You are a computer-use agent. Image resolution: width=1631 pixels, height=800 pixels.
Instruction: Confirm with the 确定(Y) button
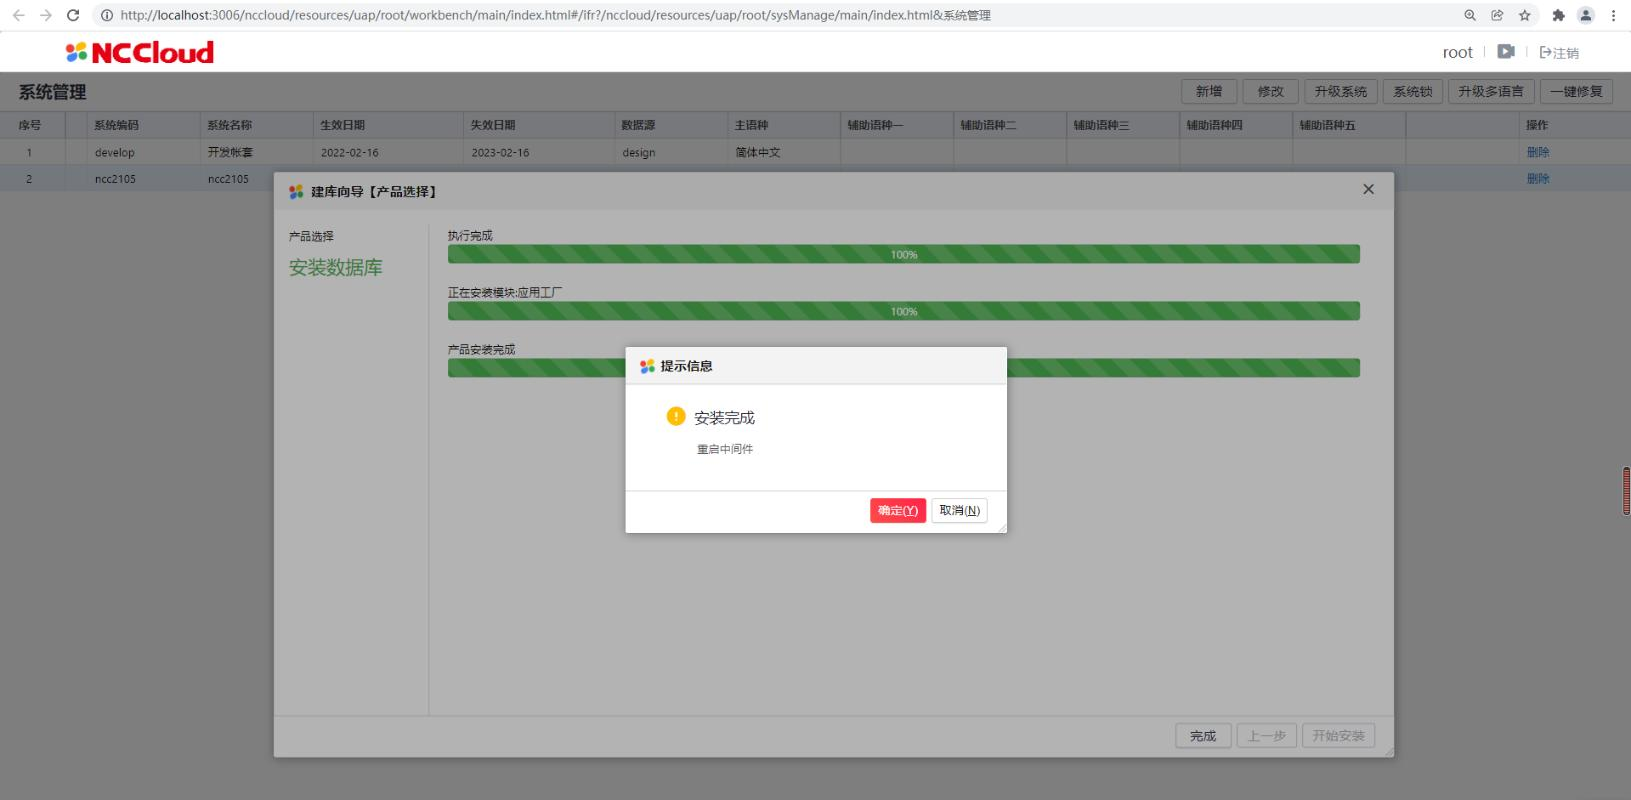point(898,510)
